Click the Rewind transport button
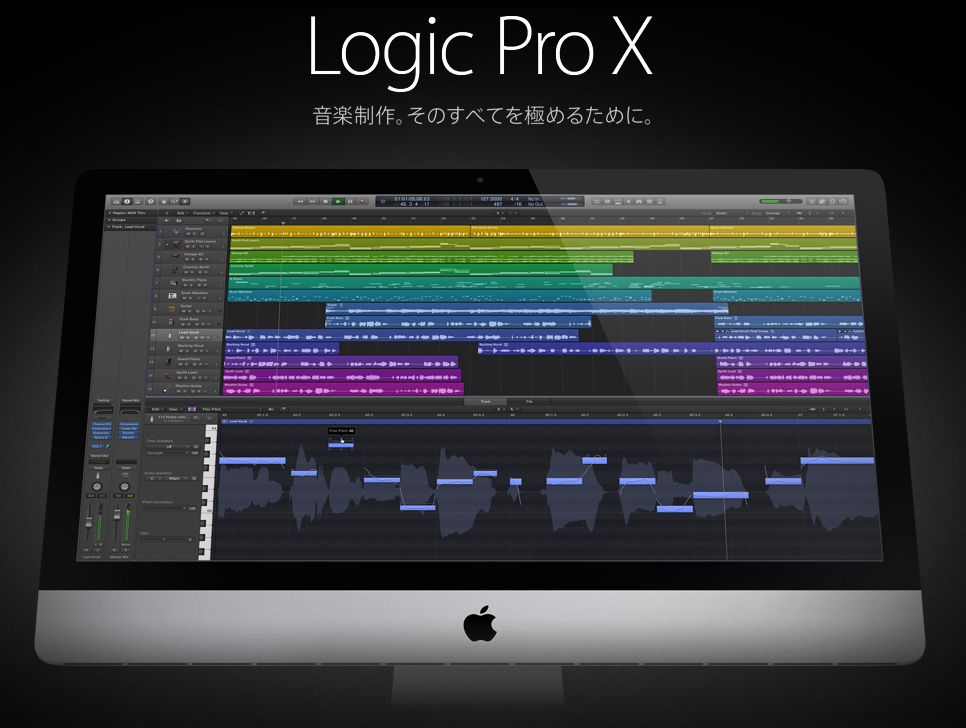The width and height of the screenshot is (966, 728). [x=298, y=201]
